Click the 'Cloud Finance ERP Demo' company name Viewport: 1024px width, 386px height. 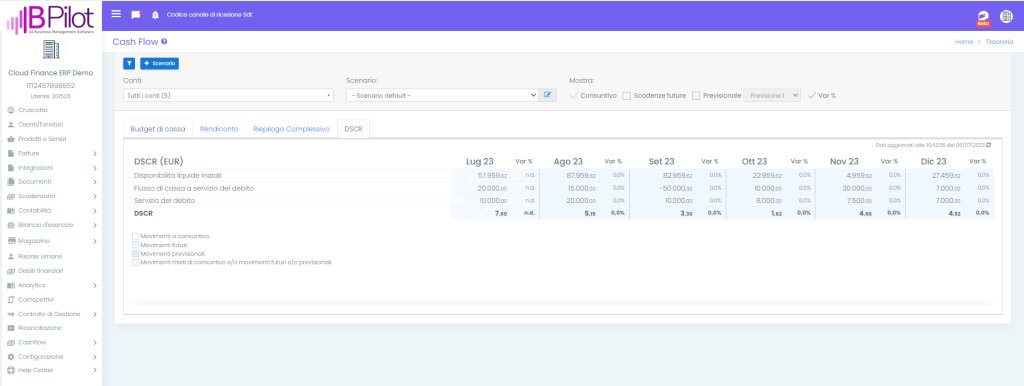(x=50, y=73)
